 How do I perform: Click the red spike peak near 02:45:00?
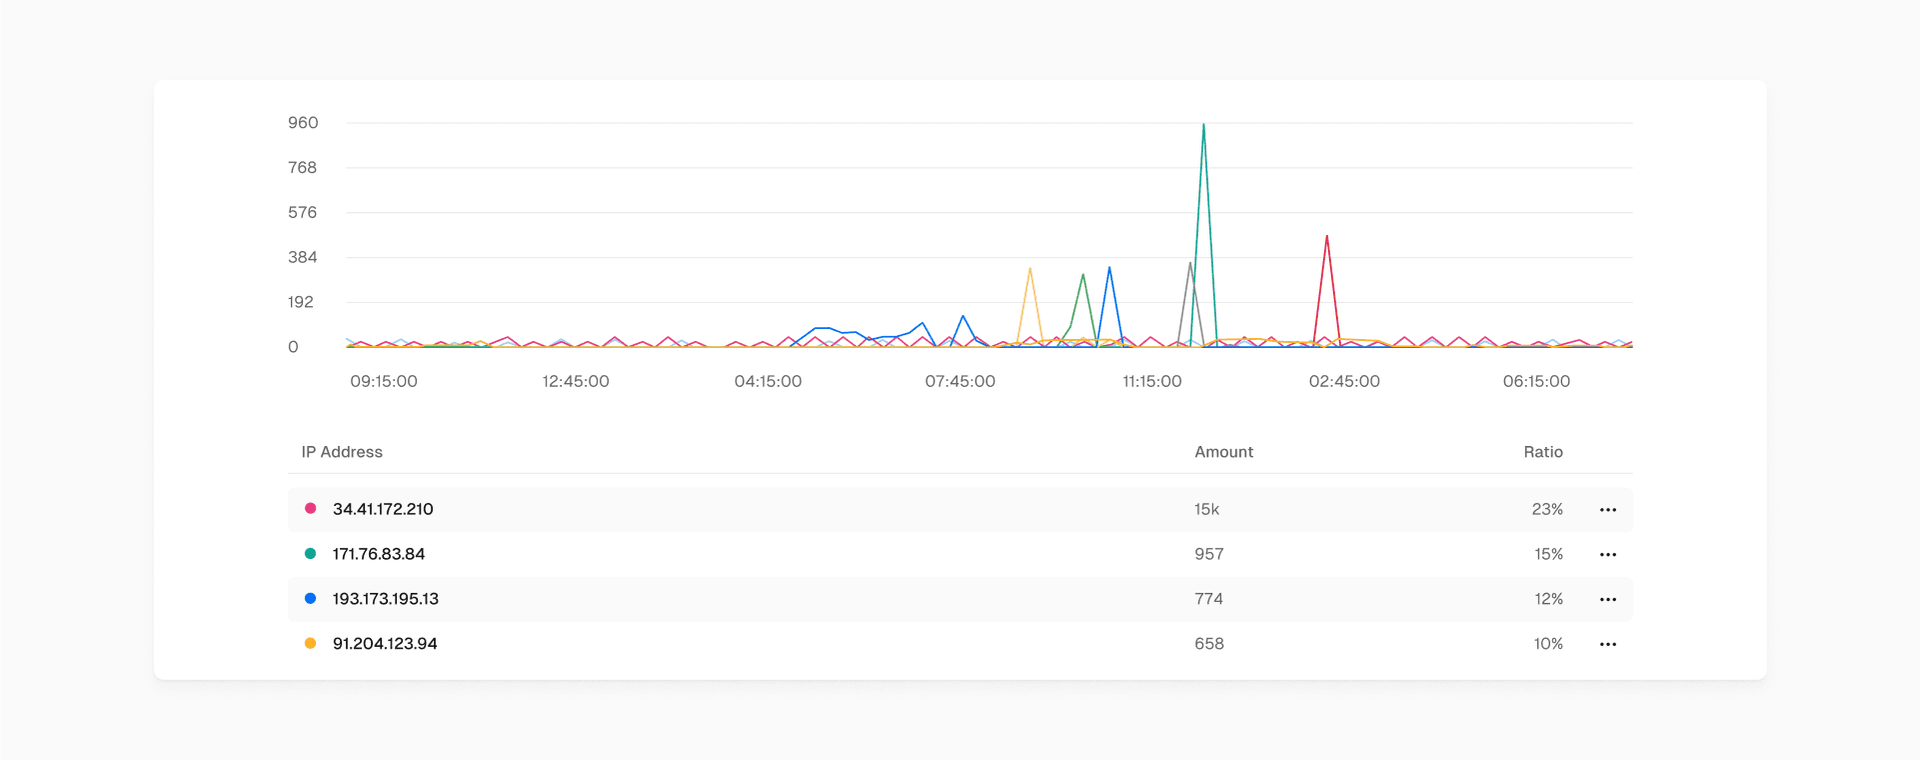1326,238
